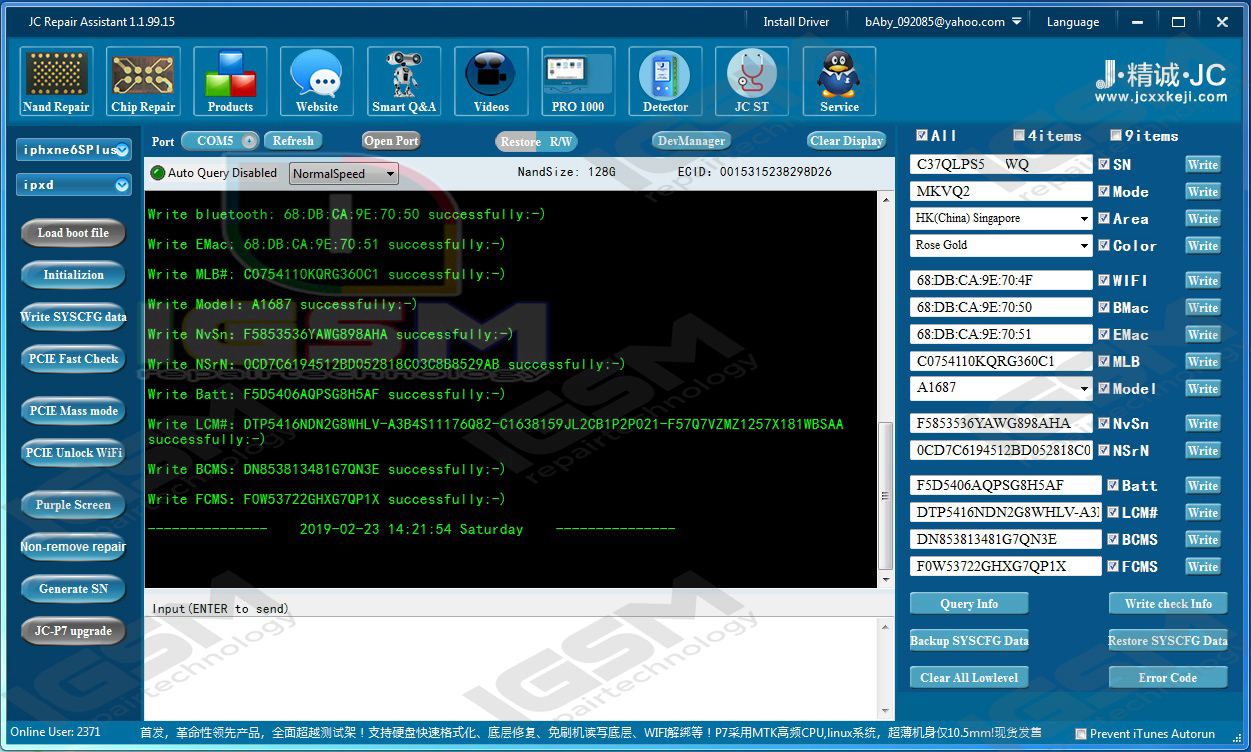Click PCIE Mass mode button

click(x=73, y=411)
